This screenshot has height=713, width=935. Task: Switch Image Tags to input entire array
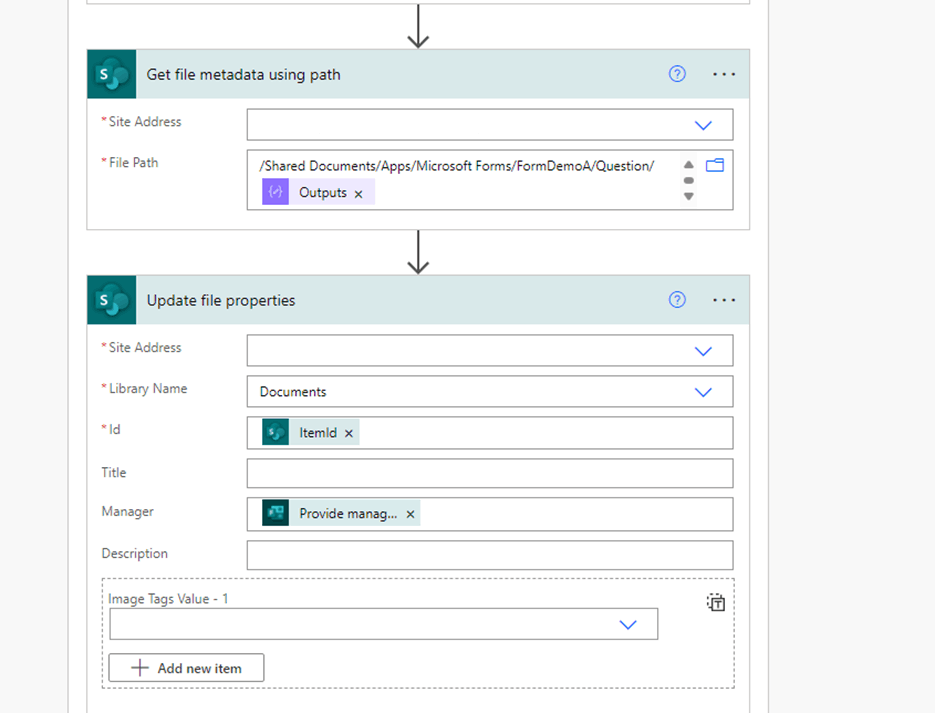click(716, 603)
